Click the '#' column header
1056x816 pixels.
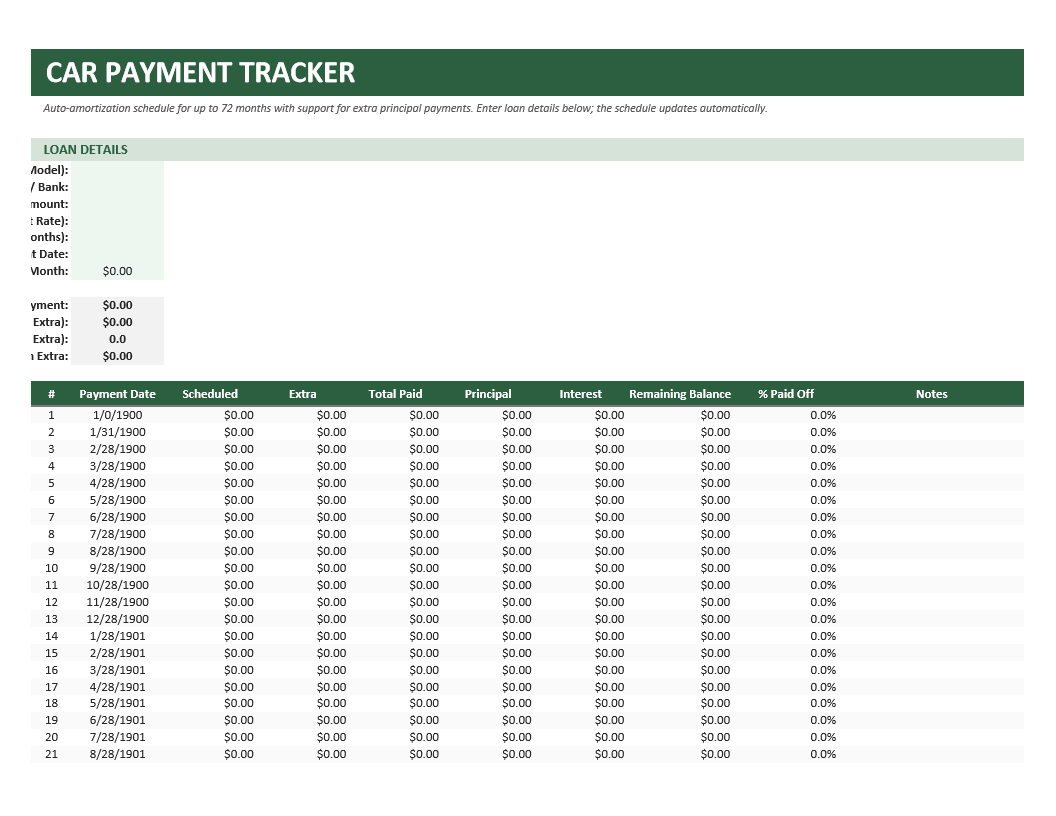coord(51,394)
